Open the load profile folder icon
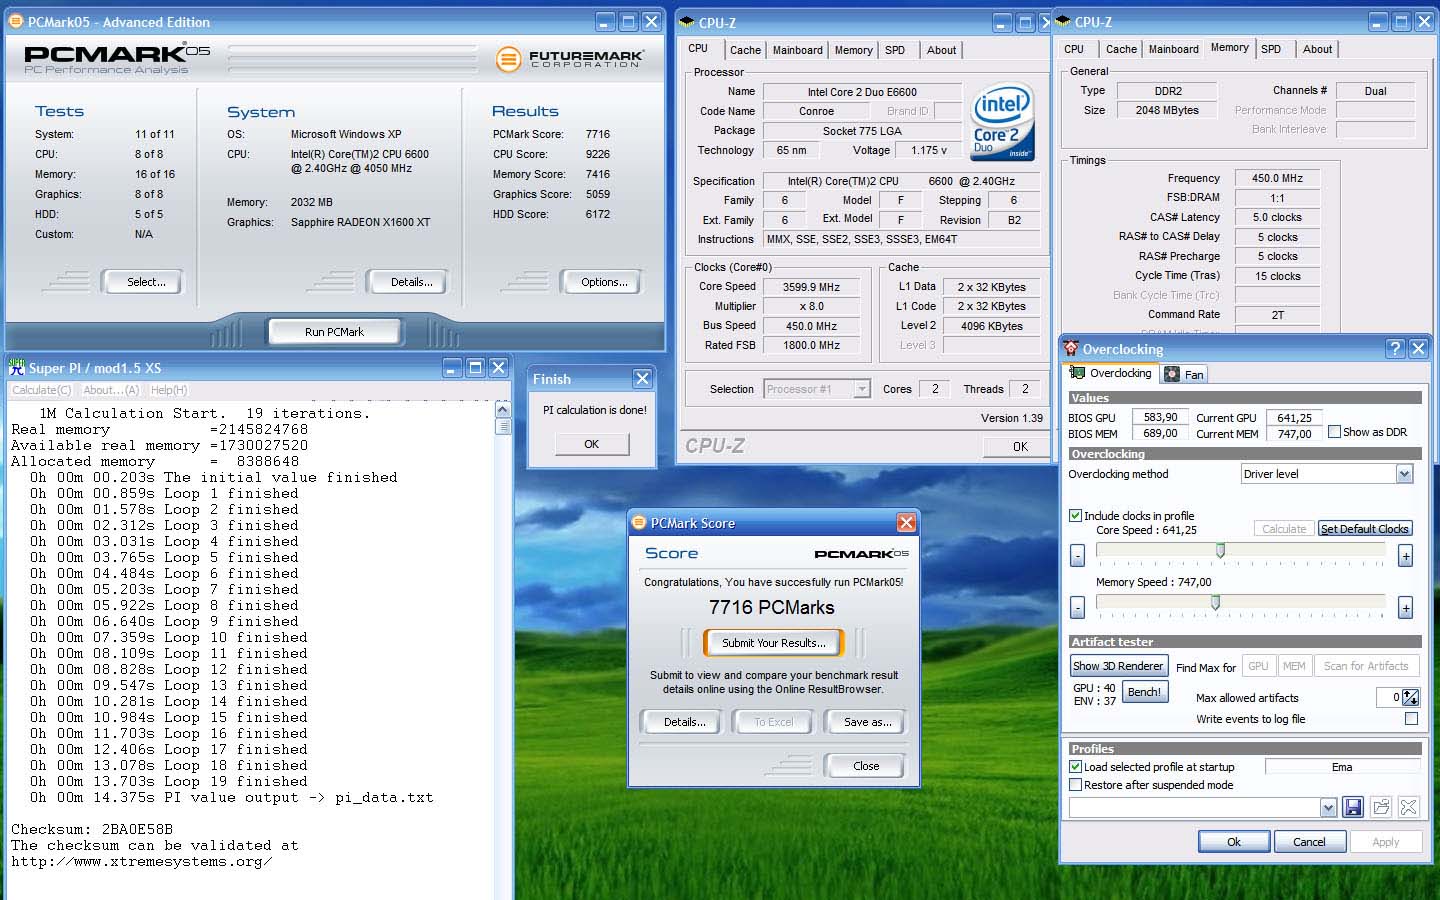Image resolution: width=1440 pixels, height=900 pixels. tap(1381, 807)
